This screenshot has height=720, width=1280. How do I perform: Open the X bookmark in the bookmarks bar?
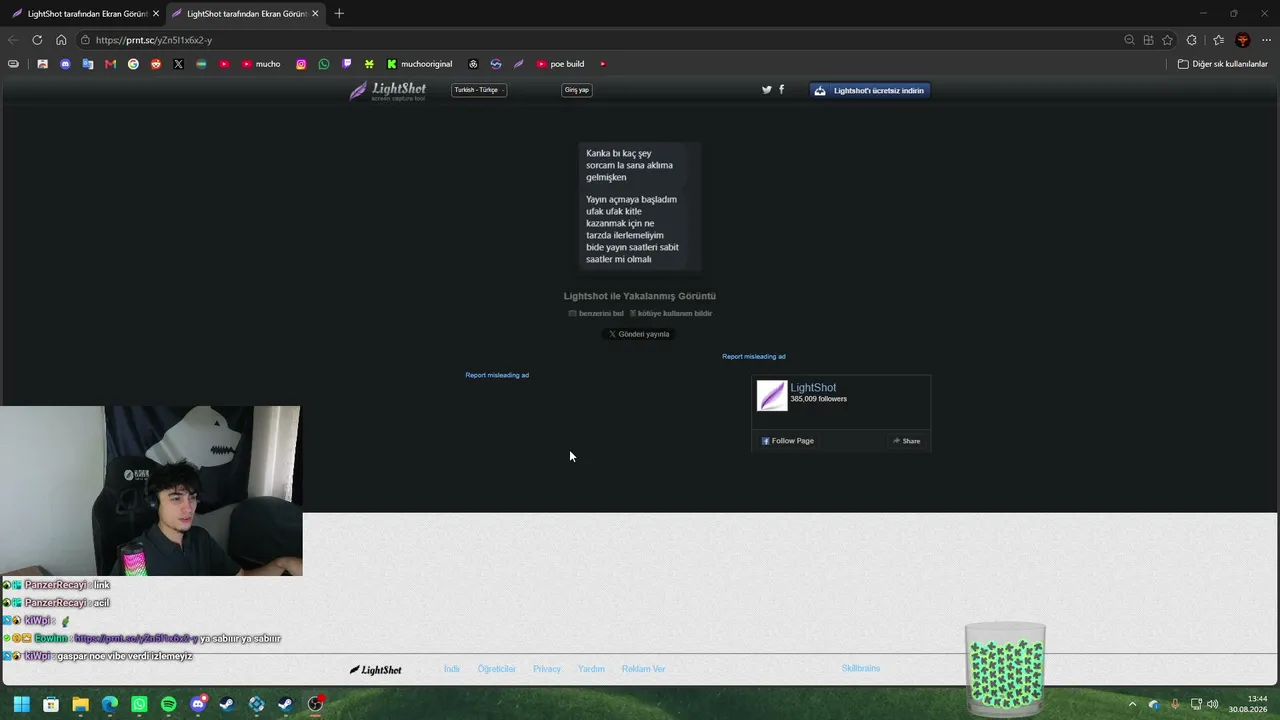178,64
